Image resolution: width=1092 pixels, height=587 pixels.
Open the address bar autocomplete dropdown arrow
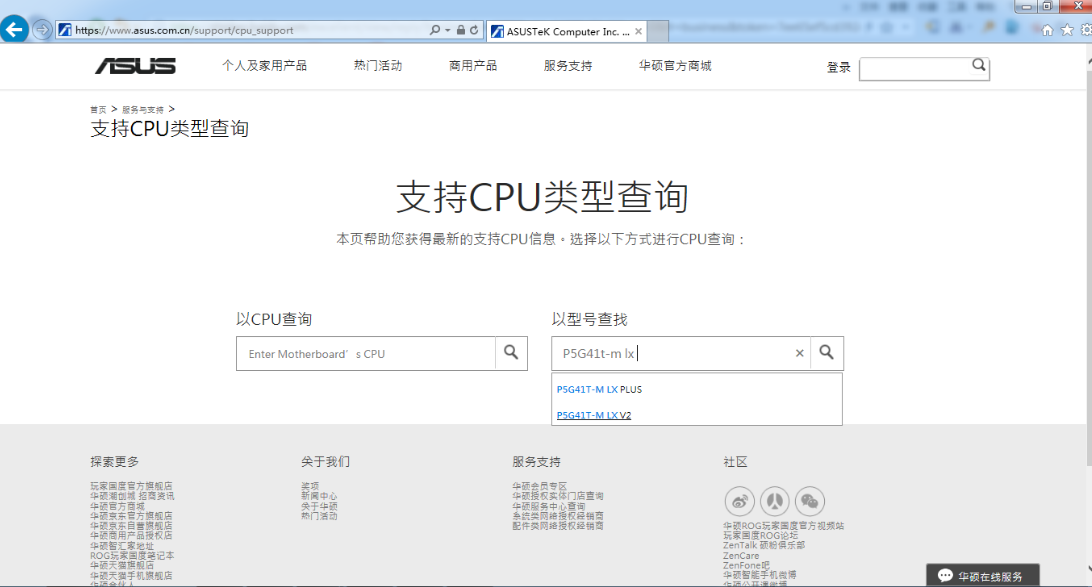tap(448, 31)
